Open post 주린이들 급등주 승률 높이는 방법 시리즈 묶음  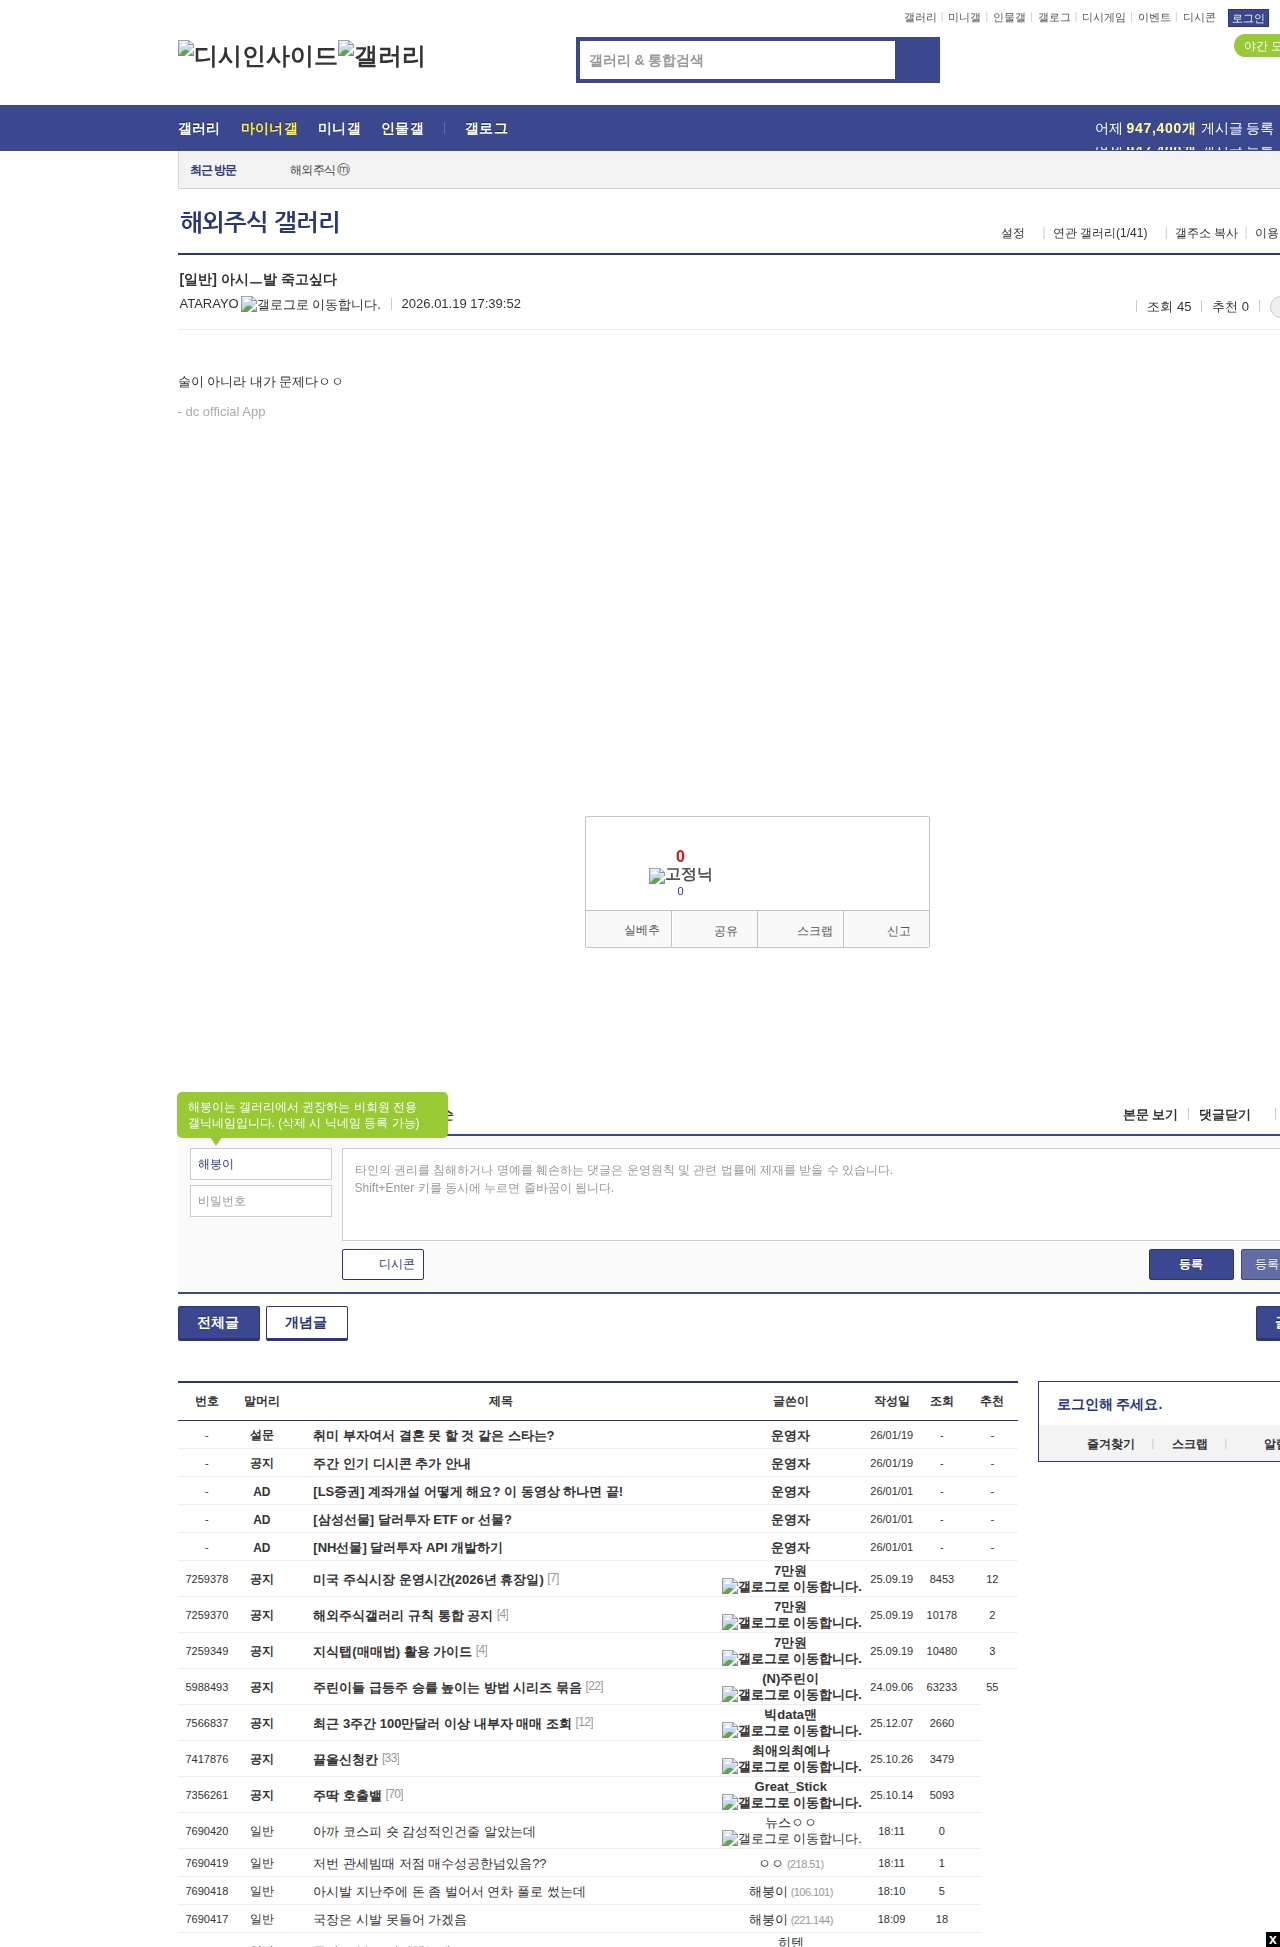pos(447,1687)
